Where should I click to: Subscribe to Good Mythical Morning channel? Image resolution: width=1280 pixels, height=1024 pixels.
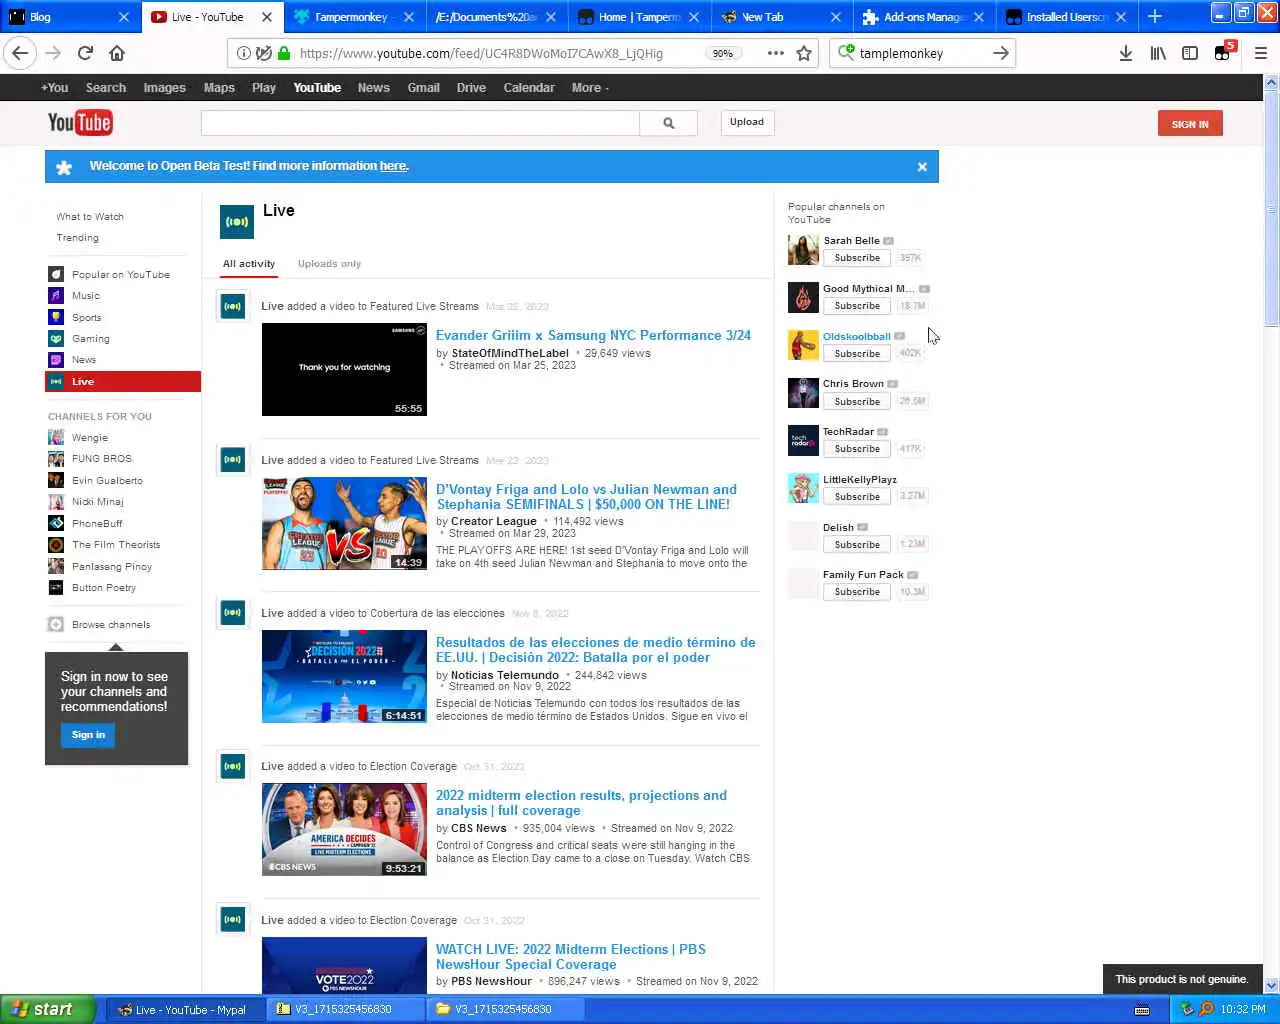click(857, 306)
